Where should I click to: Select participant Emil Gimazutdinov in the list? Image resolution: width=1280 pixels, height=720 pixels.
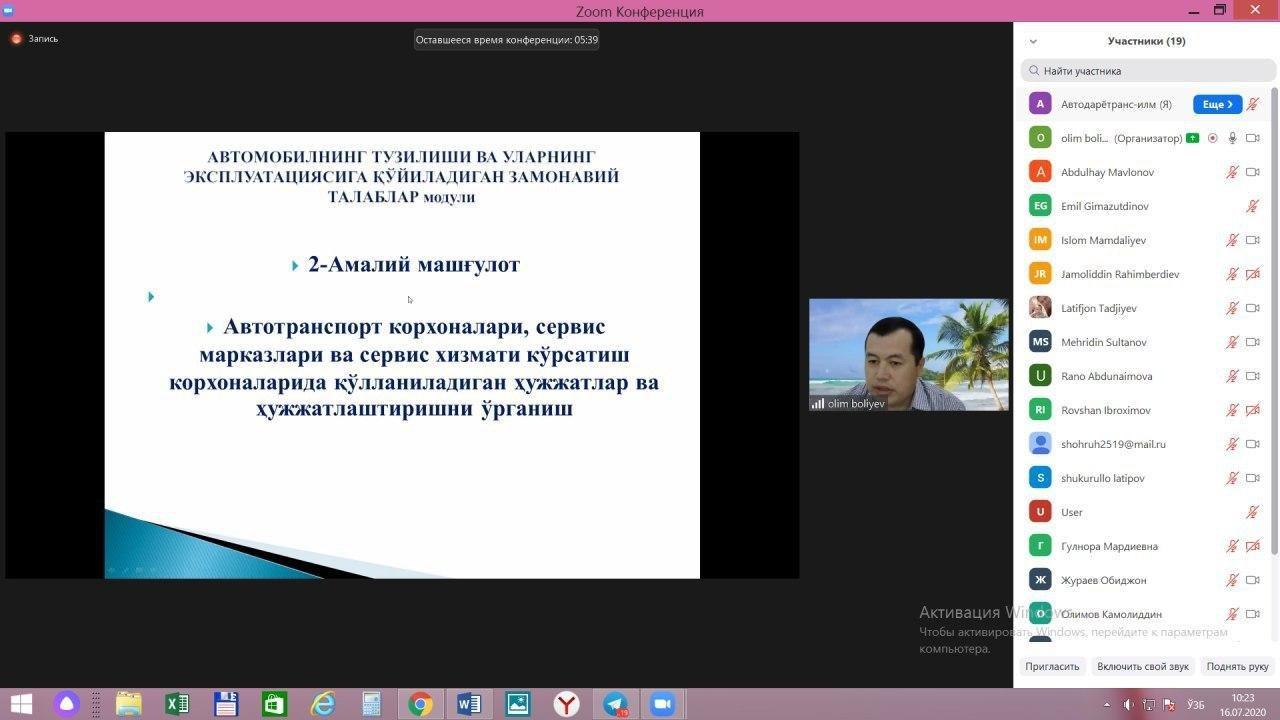click(x=1104, y=206)
